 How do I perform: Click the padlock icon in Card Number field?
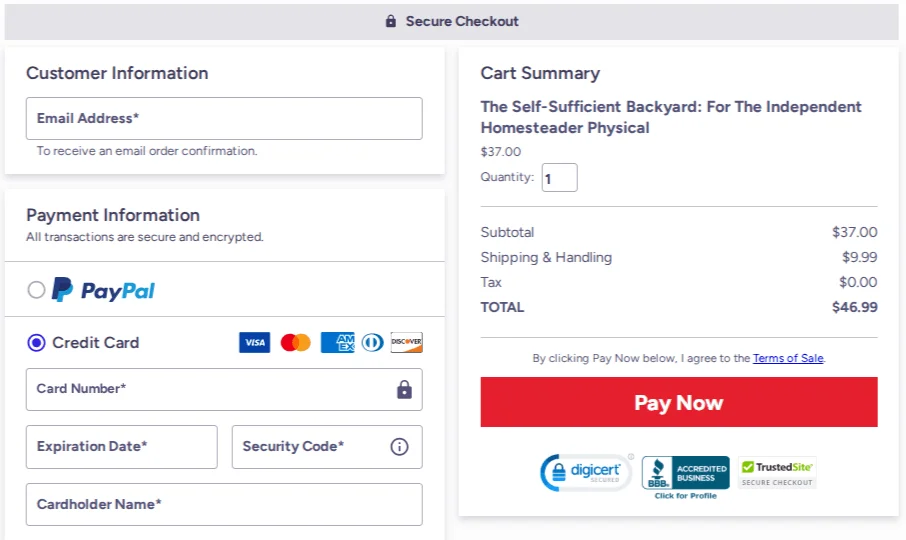coord(404,389)
